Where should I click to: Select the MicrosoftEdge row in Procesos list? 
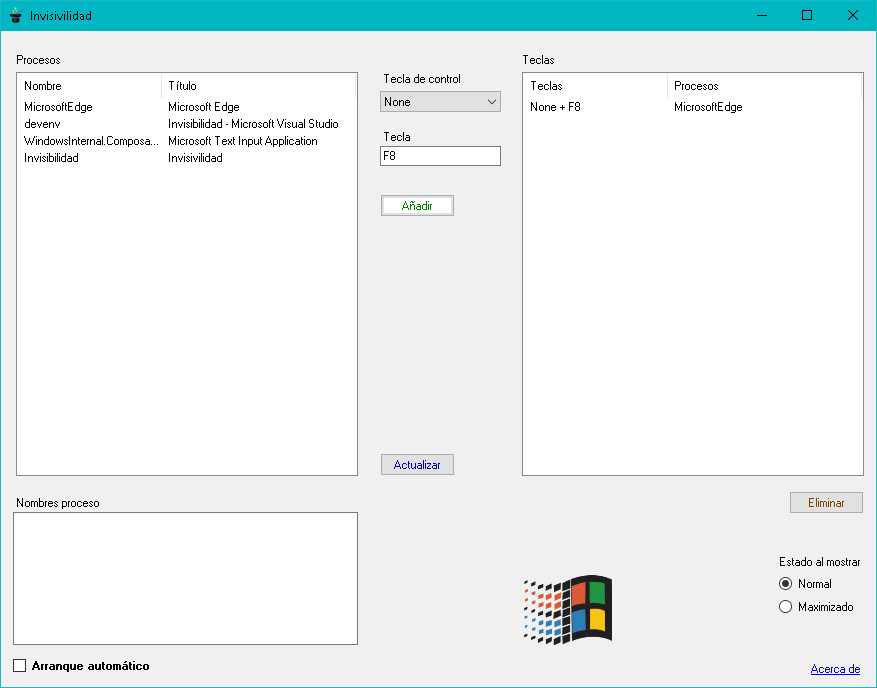187,107
